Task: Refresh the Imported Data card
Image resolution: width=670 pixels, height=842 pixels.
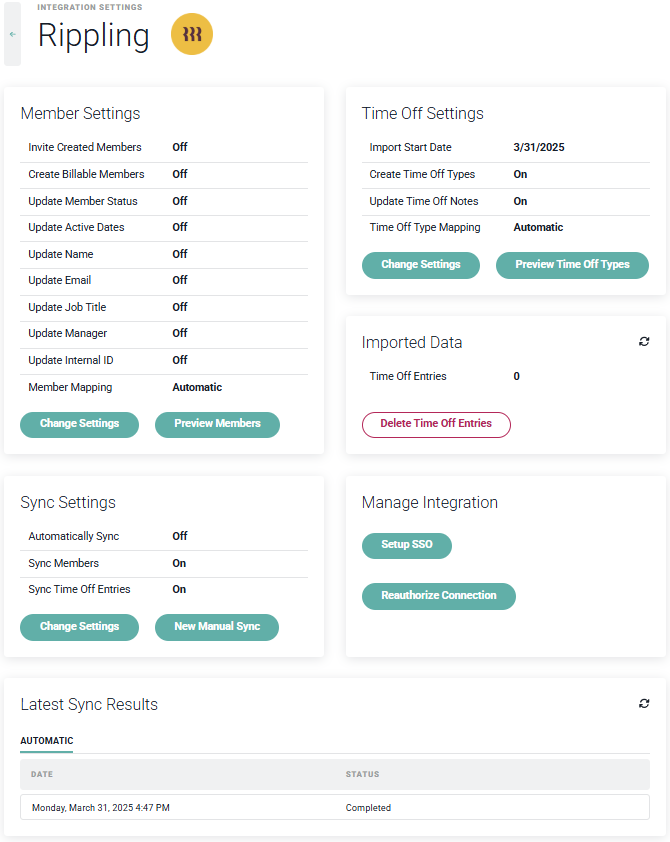Action: (644, 342)
